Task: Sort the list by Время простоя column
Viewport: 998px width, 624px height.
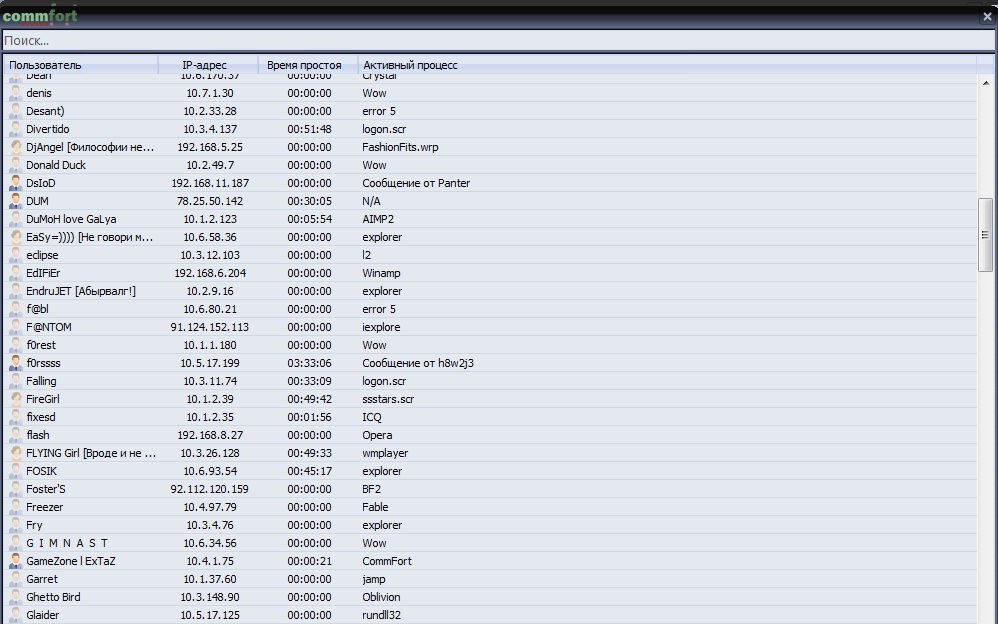Action: click(304, 65)
